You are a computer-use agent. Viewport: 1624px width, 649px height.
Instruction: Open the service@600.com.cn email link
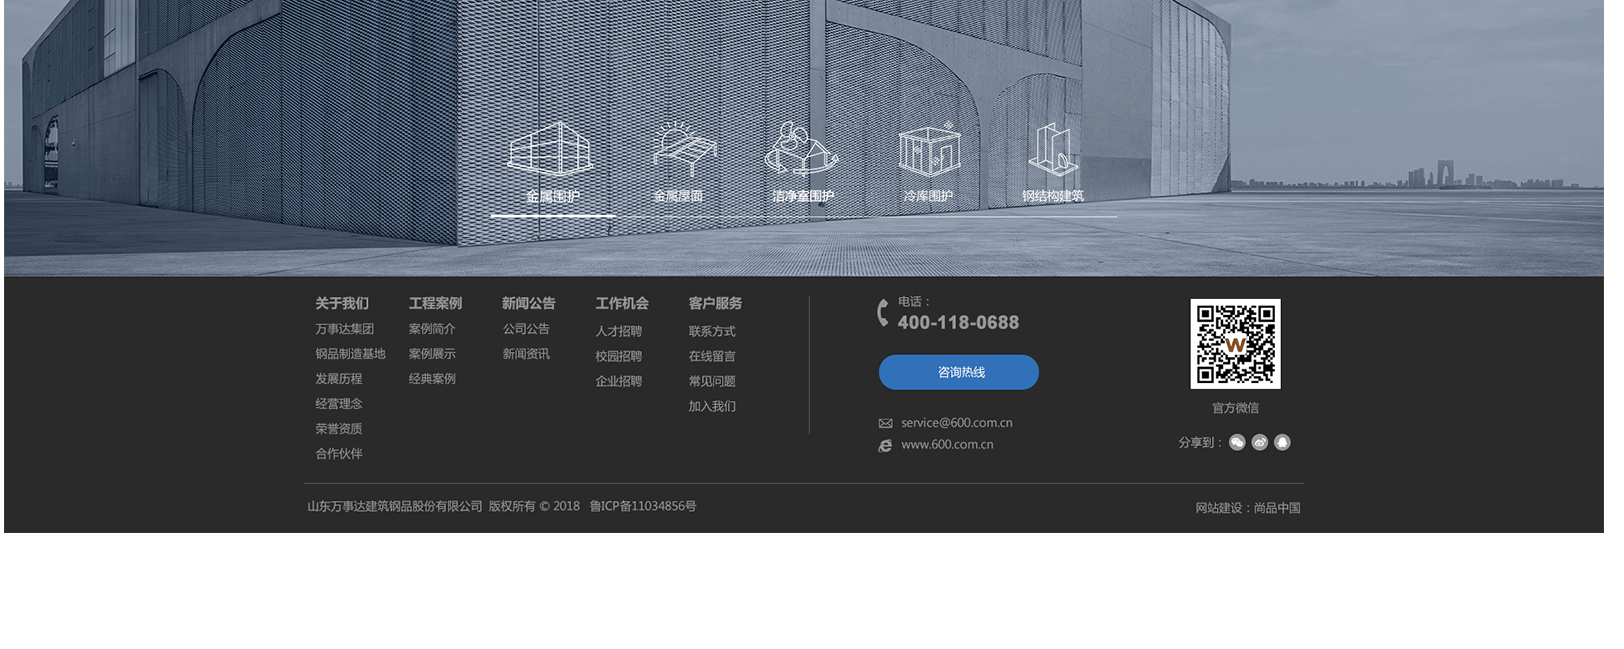point(956,423)
